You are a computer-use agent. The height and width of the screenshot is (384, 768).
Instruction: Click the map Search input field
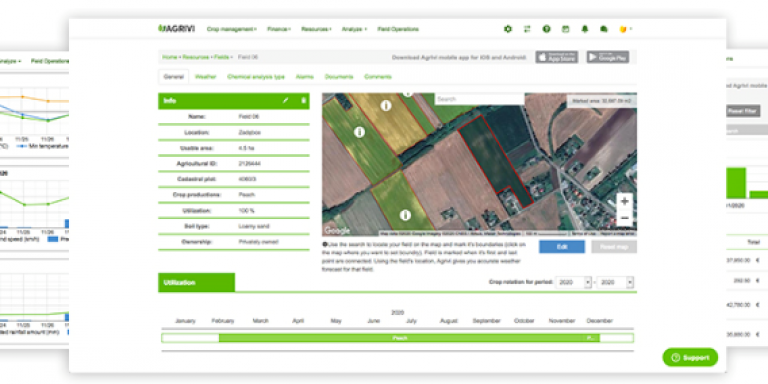[479, 99]
